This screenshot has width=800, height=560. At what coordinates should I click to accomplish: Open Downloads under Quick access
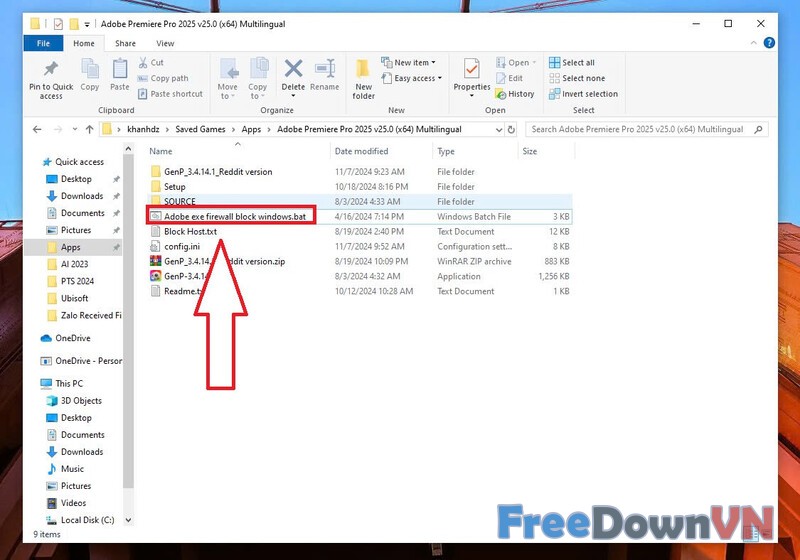pyautogui.click(x=82, y=196)
